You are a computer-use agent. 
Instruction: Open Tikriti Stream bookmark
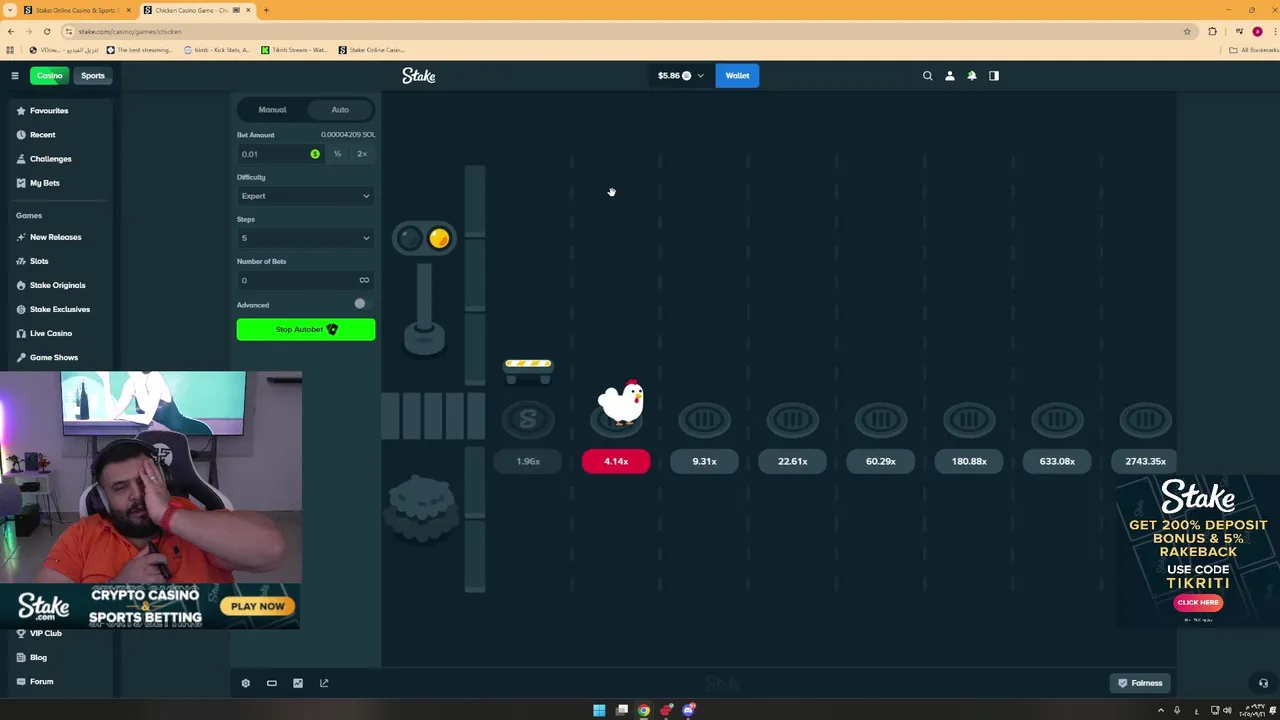294,50
